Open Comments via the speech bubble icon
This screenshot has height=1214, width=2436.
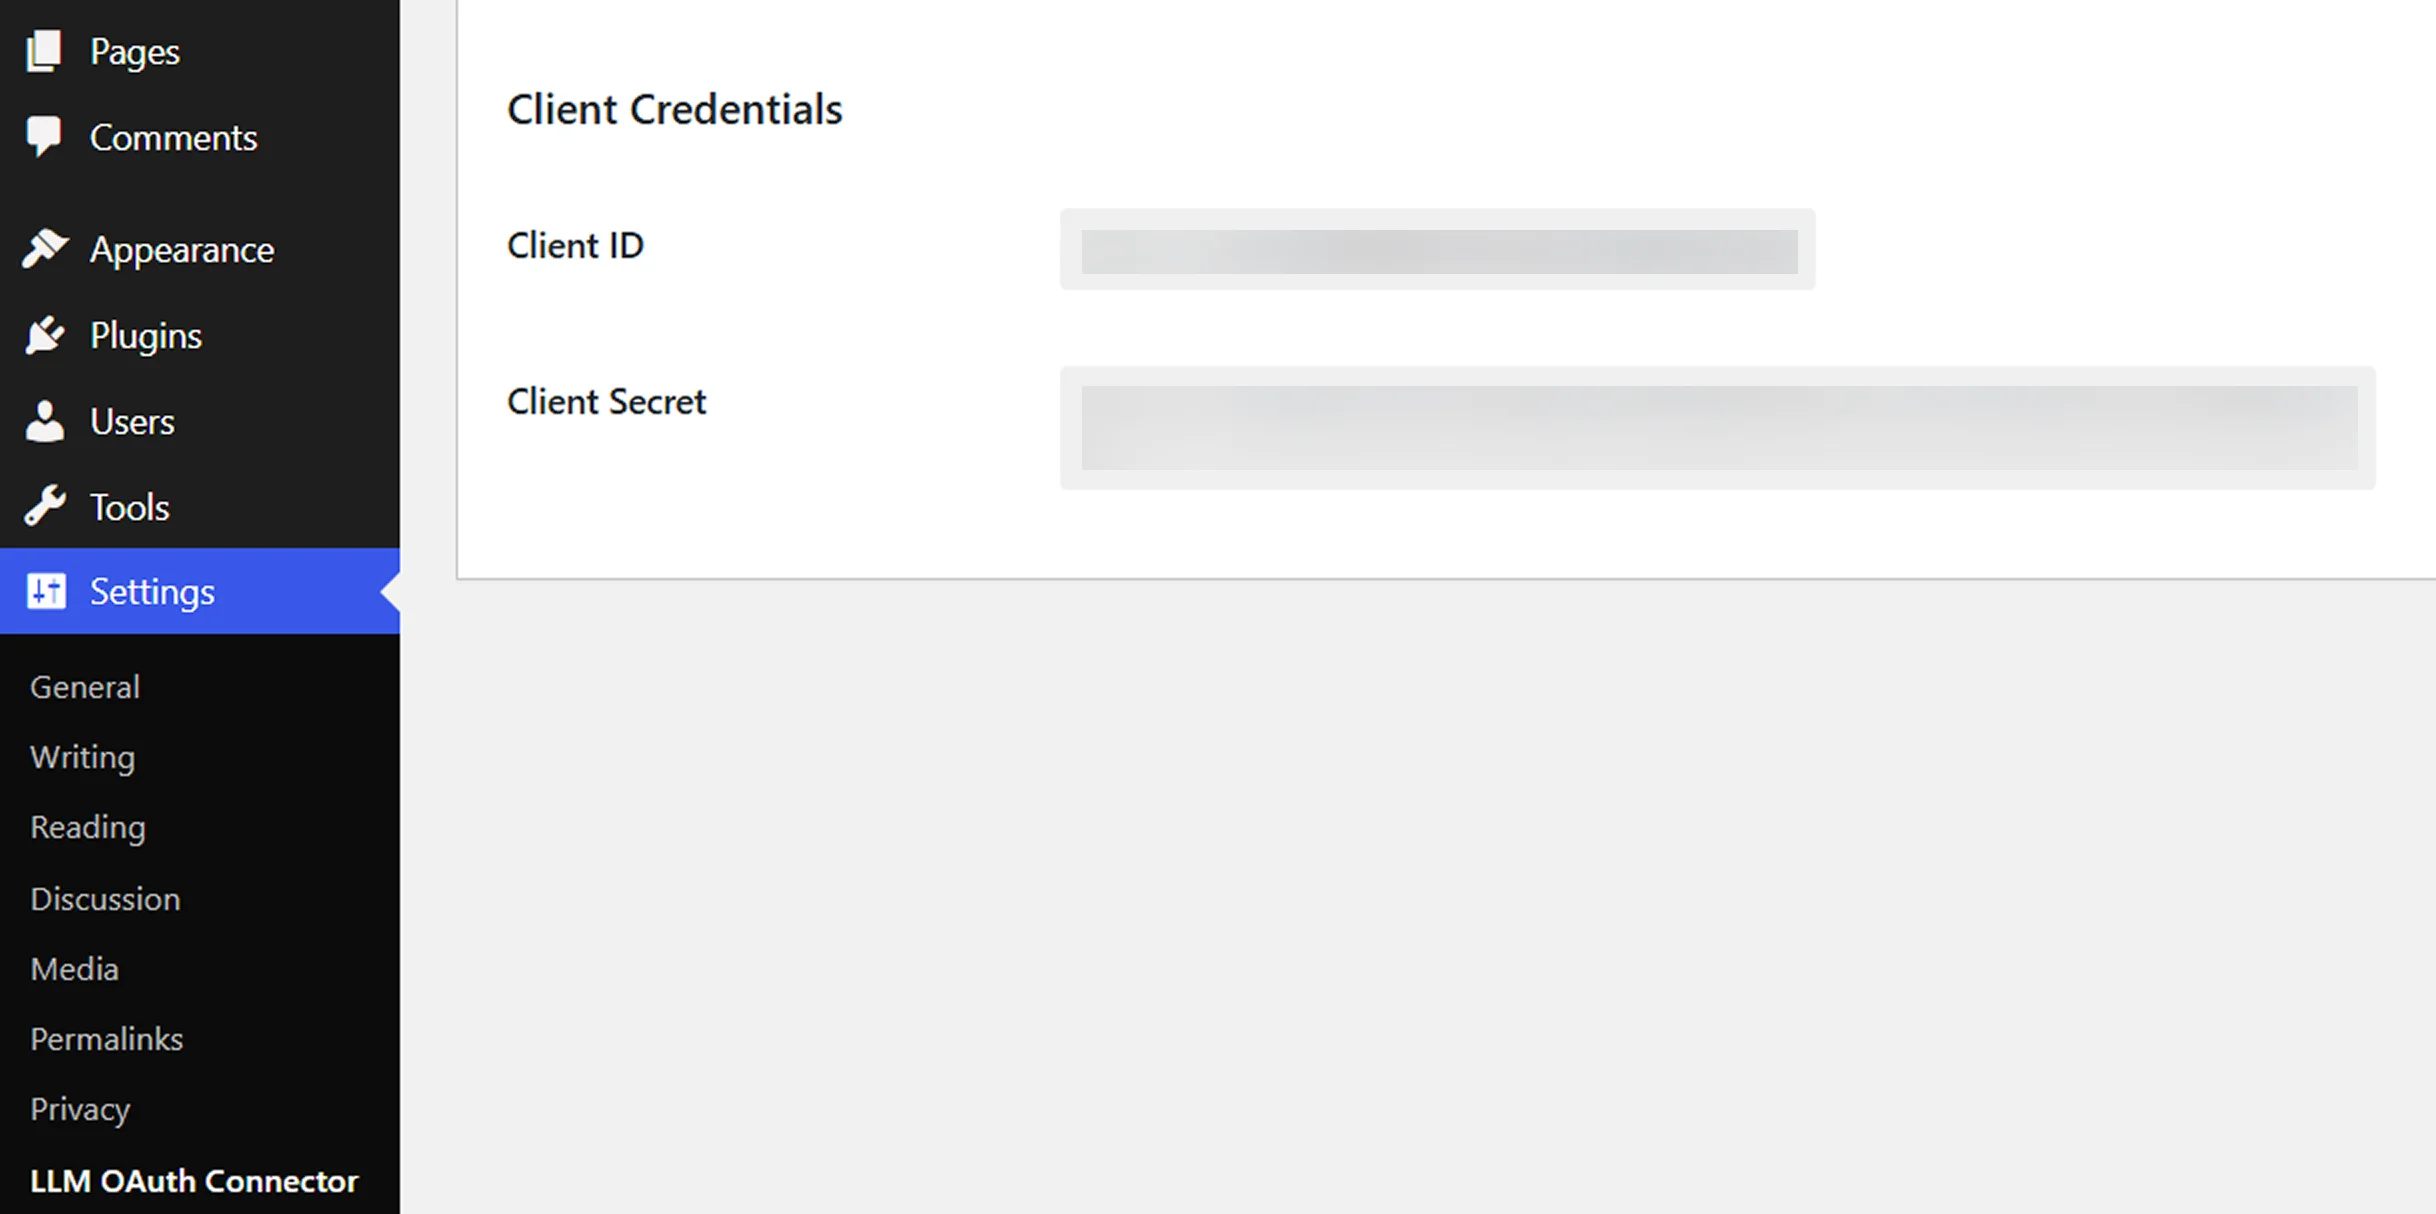(x=44, y=136)
